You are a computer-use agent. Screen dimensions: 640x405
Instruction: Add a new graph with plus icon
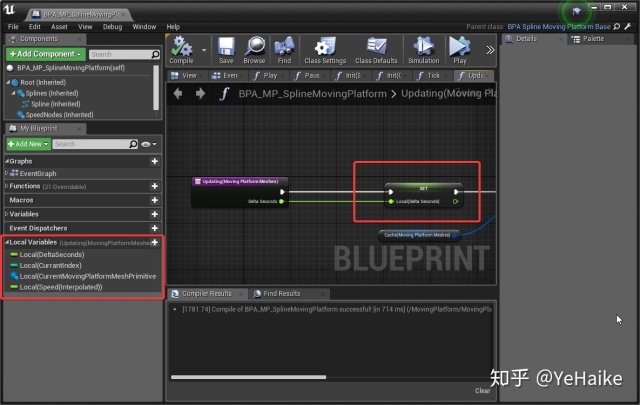(x=155, y=161)
